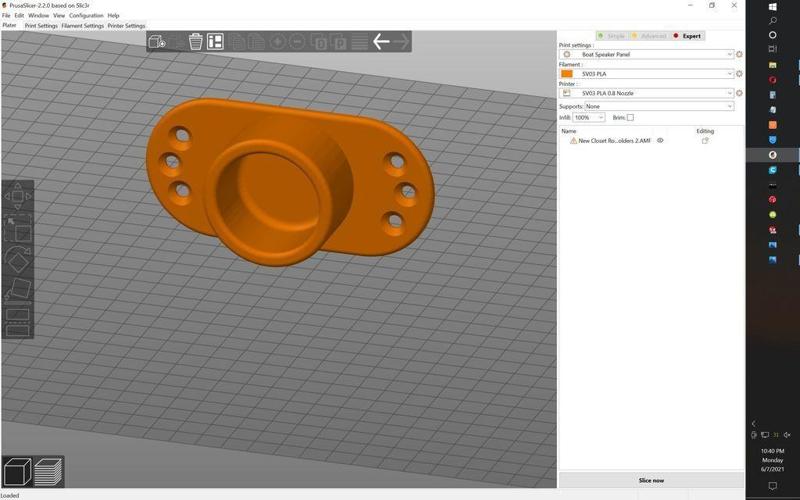Click the Split to objects icon
The width and height of the screenshot is (800, 500).
319,41
